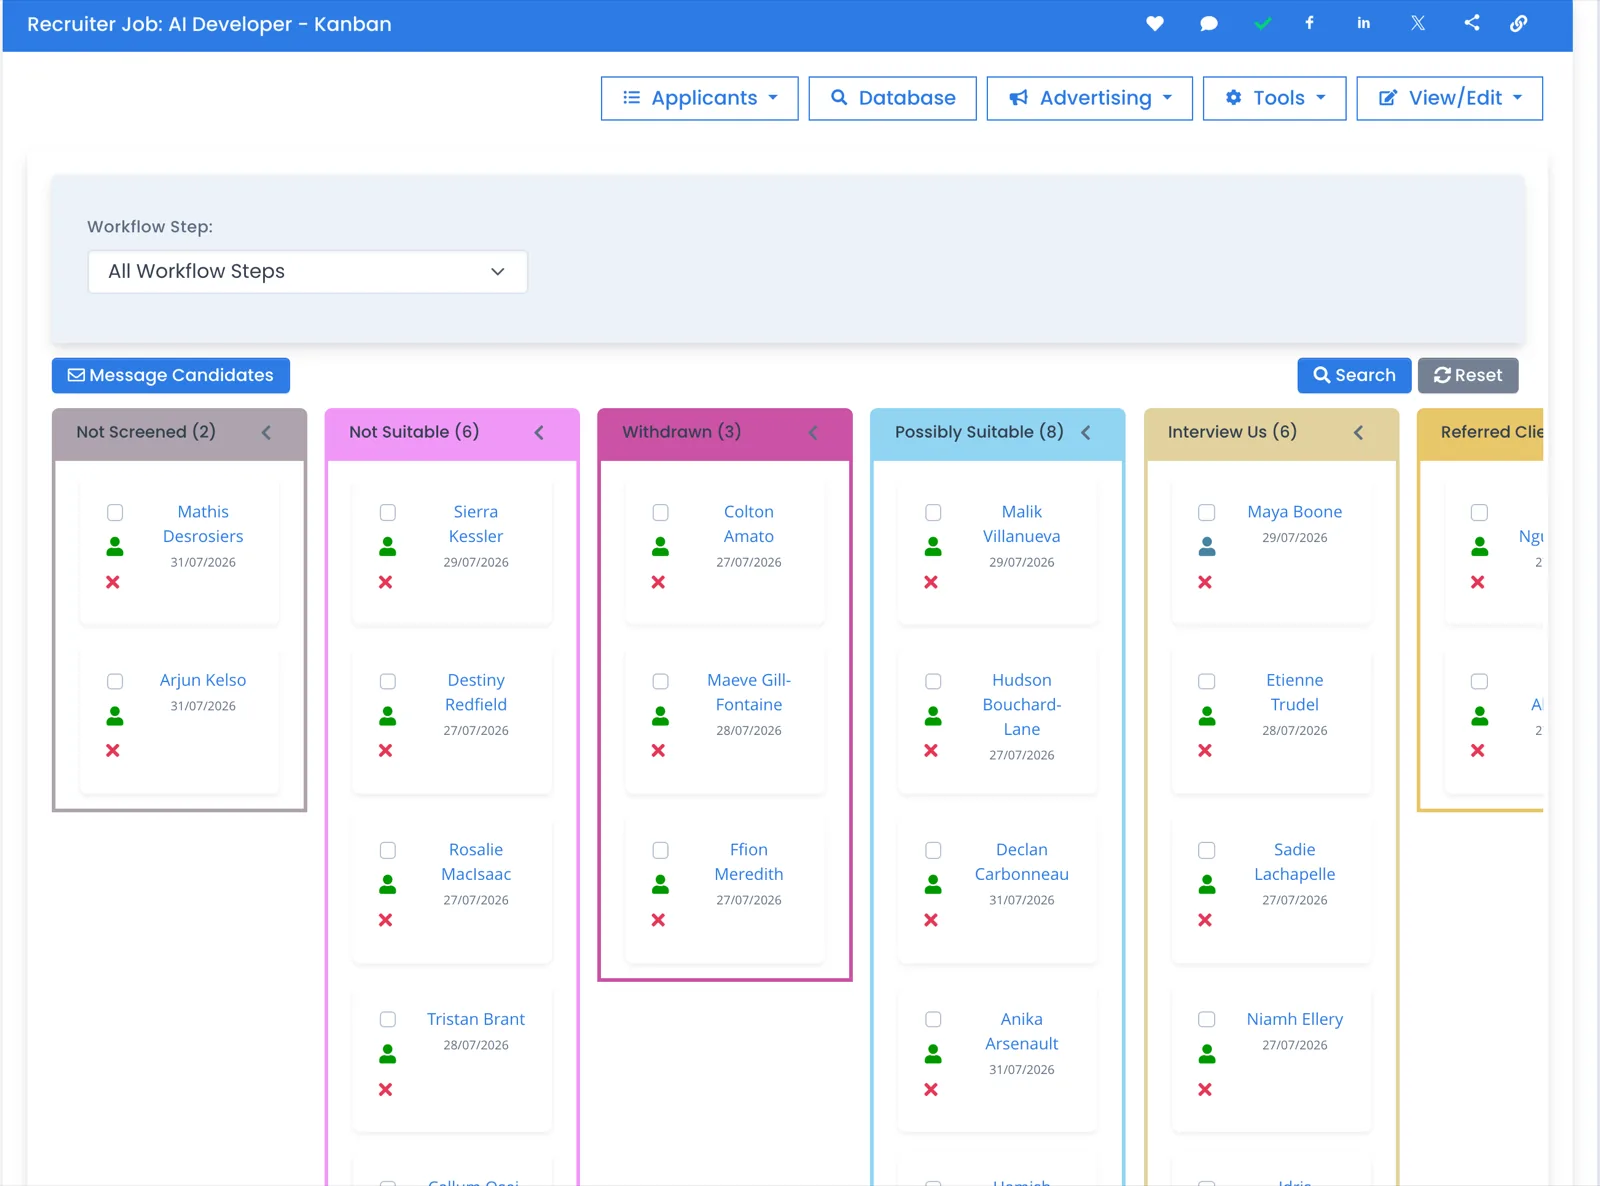Image resolution: width=1600 pixels, height=1186 pixels.
Task: Click the Reset button
Action: (x=1468, y=375)
